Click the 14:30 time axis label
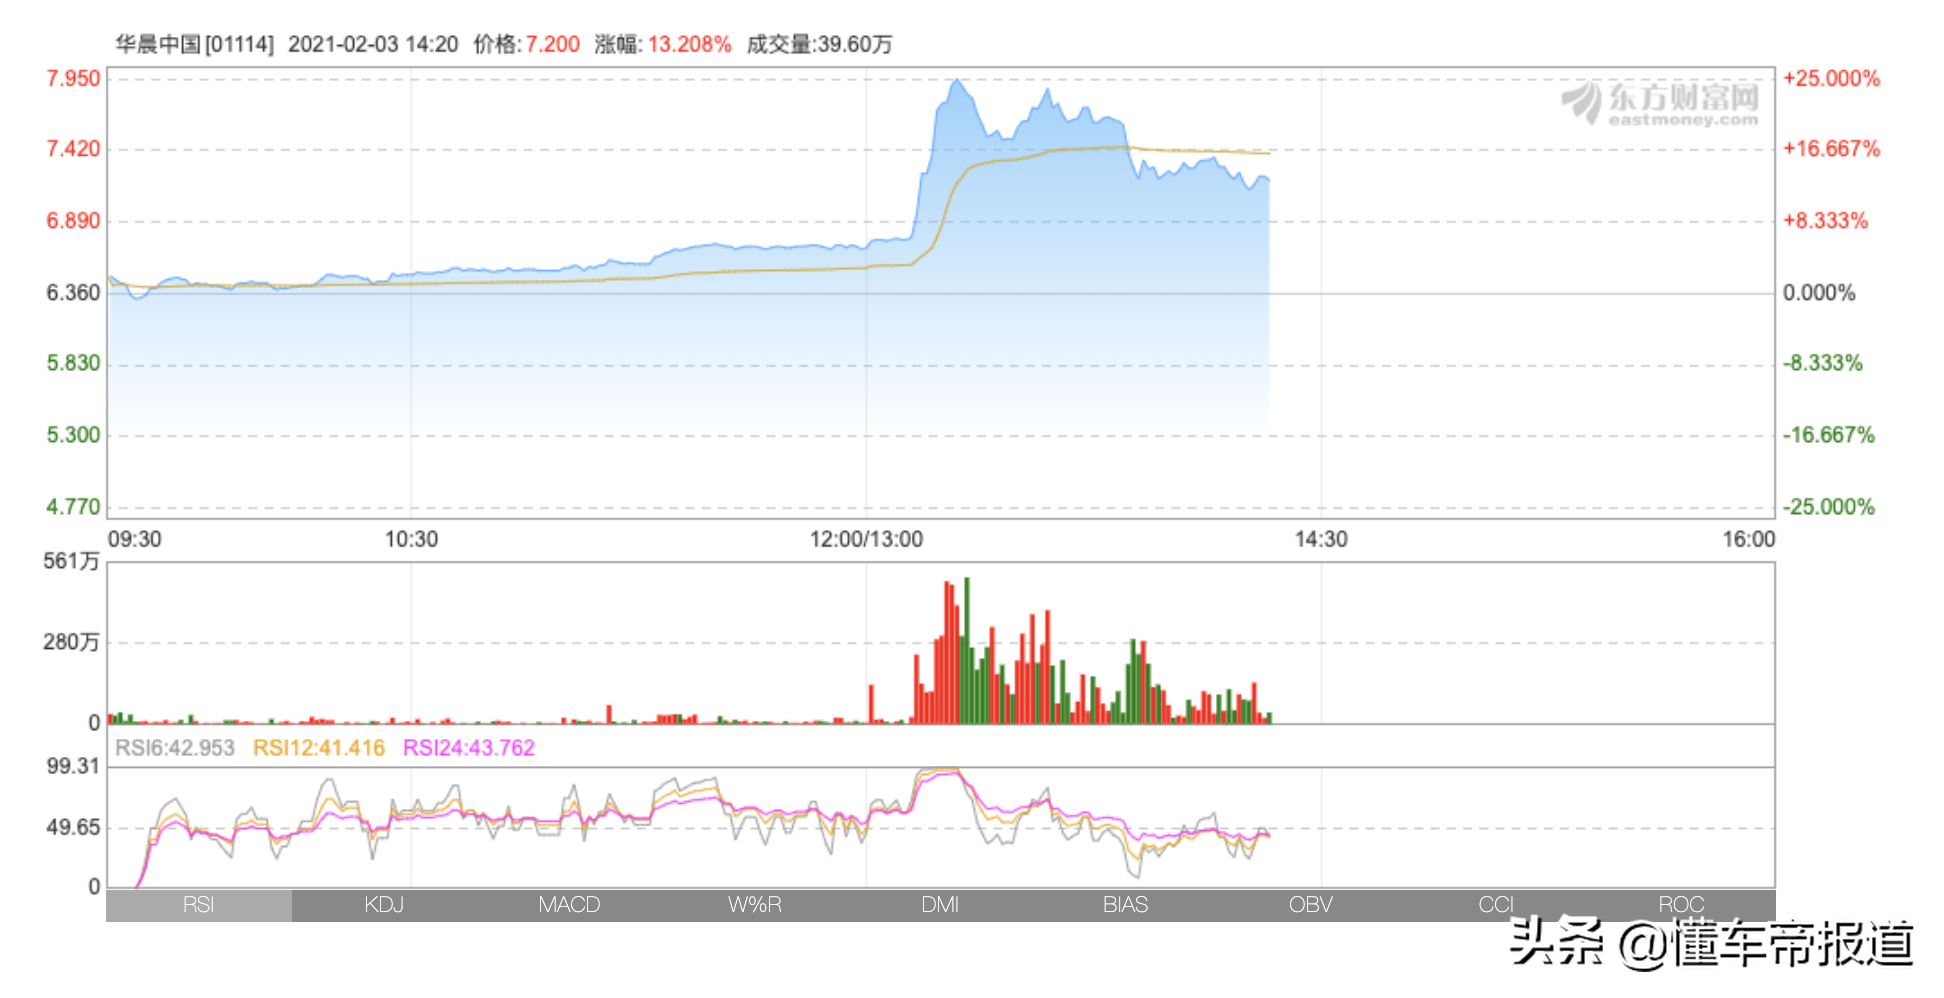Image resolution: width=1944 pixels, height=998 pixels. coord(1322,539)
